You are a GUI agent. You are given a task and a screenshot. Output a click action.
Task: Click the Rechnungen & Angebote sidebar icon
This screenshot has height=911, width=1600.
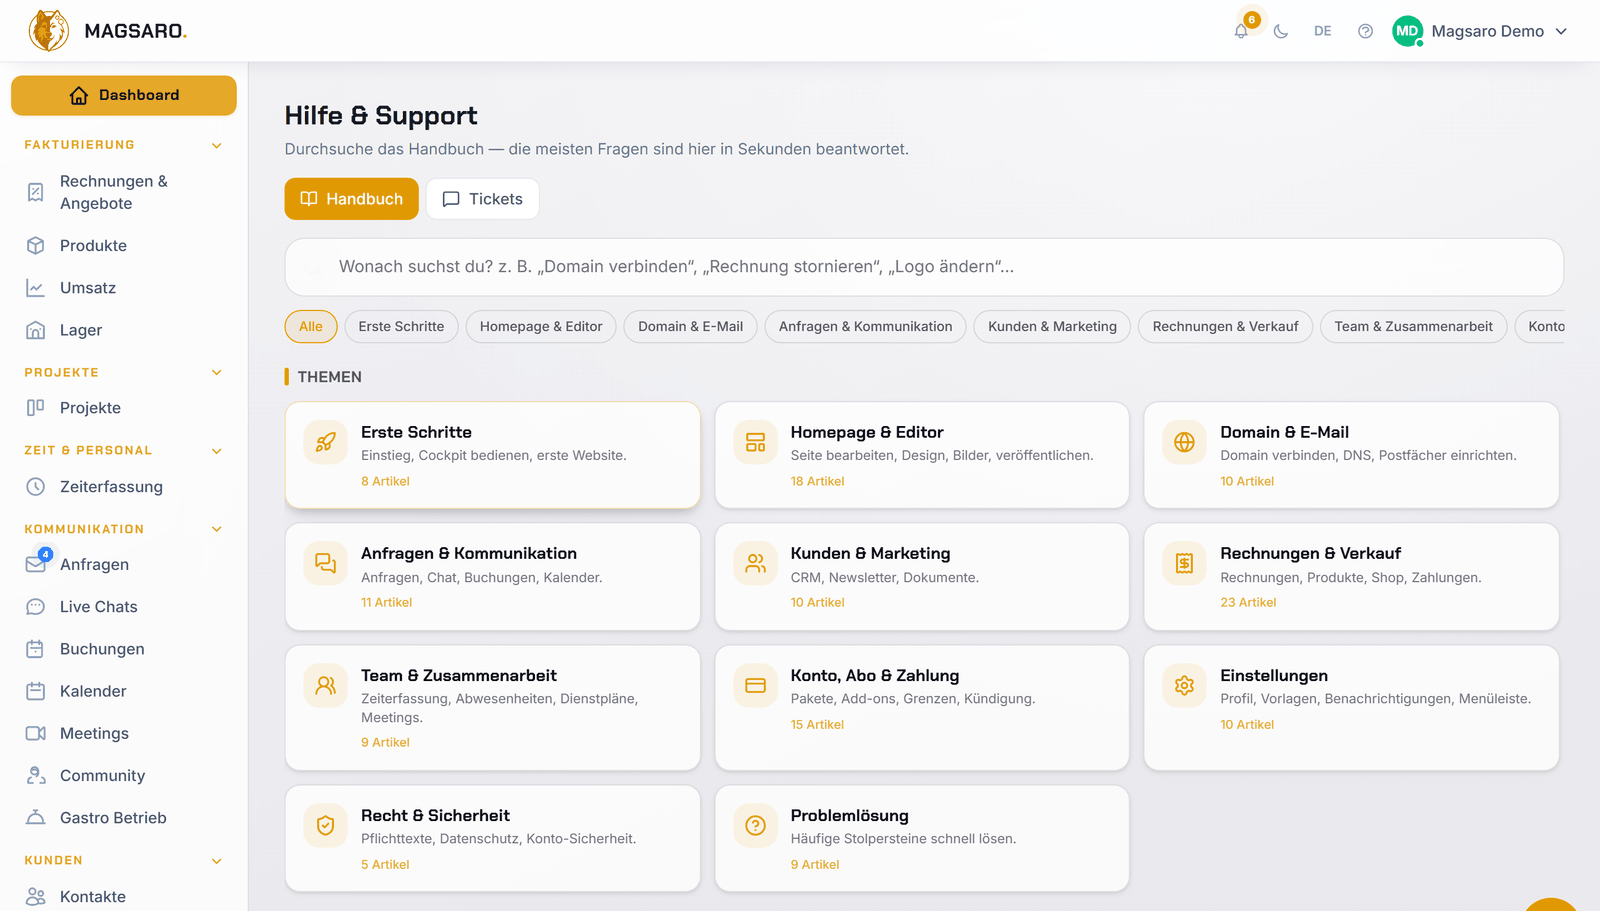pos(36,192)
